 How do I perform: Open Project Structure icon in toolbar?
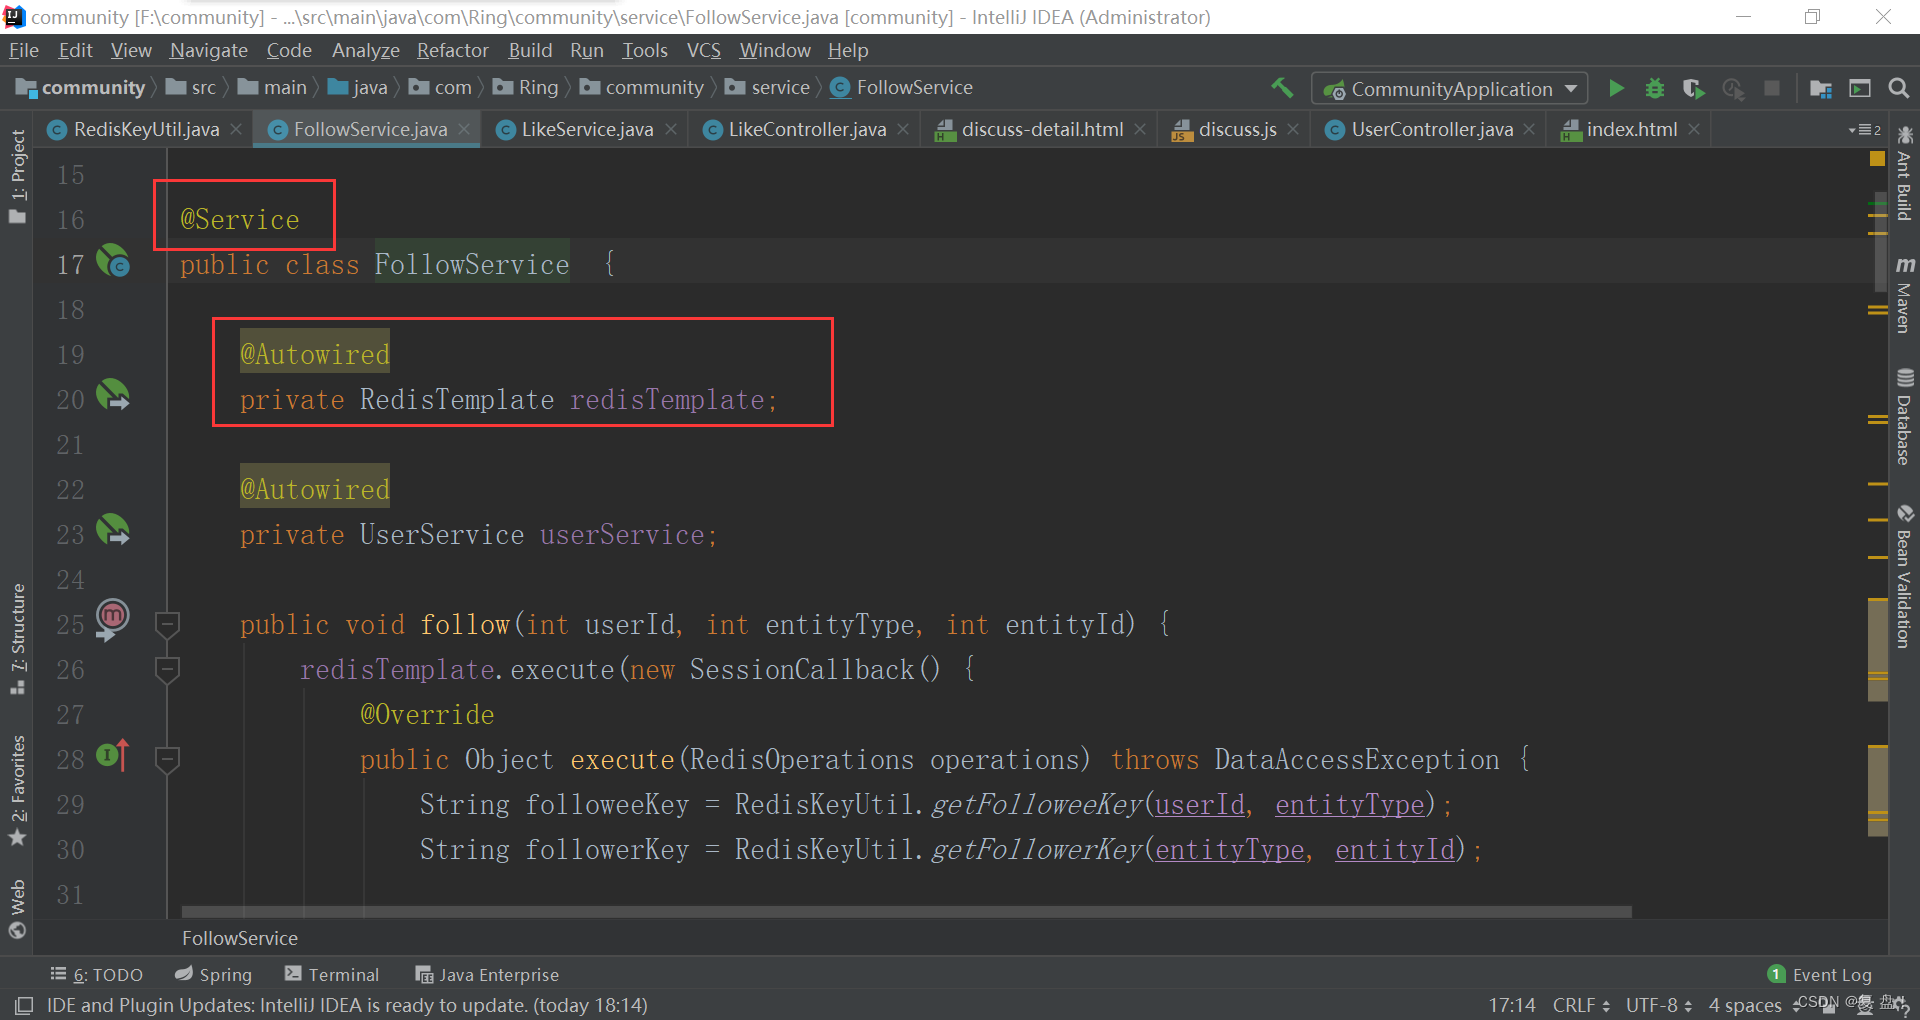click(1820, 88)
